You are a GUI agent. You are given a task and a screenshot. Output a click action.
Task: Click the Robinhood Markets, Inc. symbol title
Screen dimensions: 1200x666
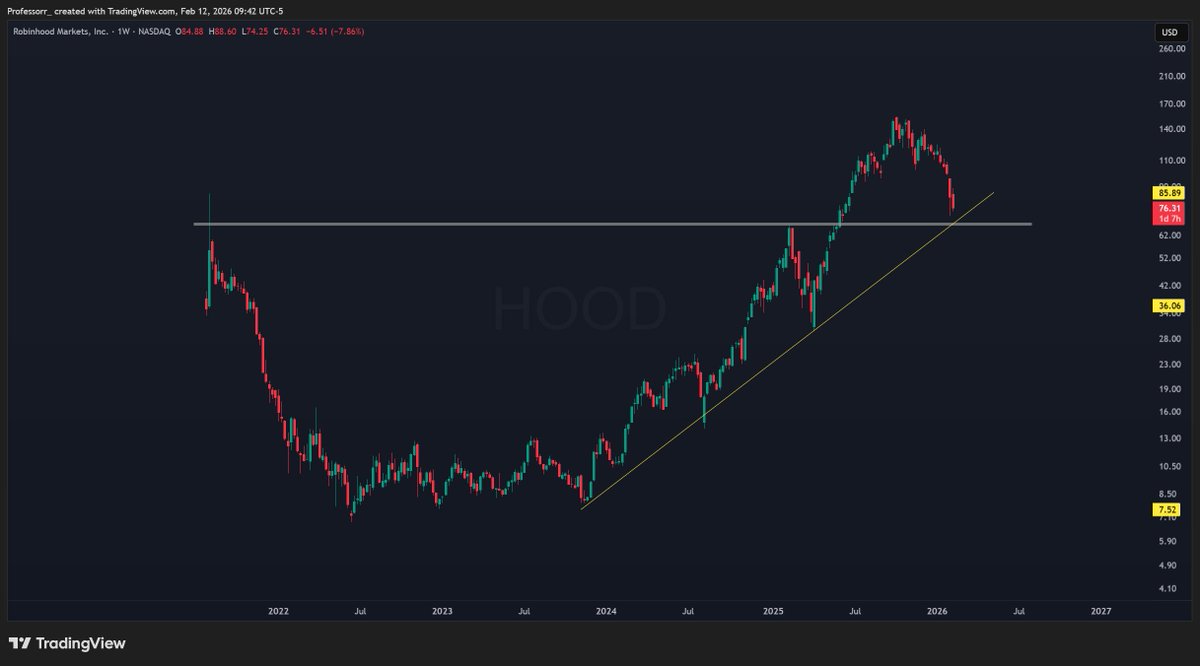[59, 31]
